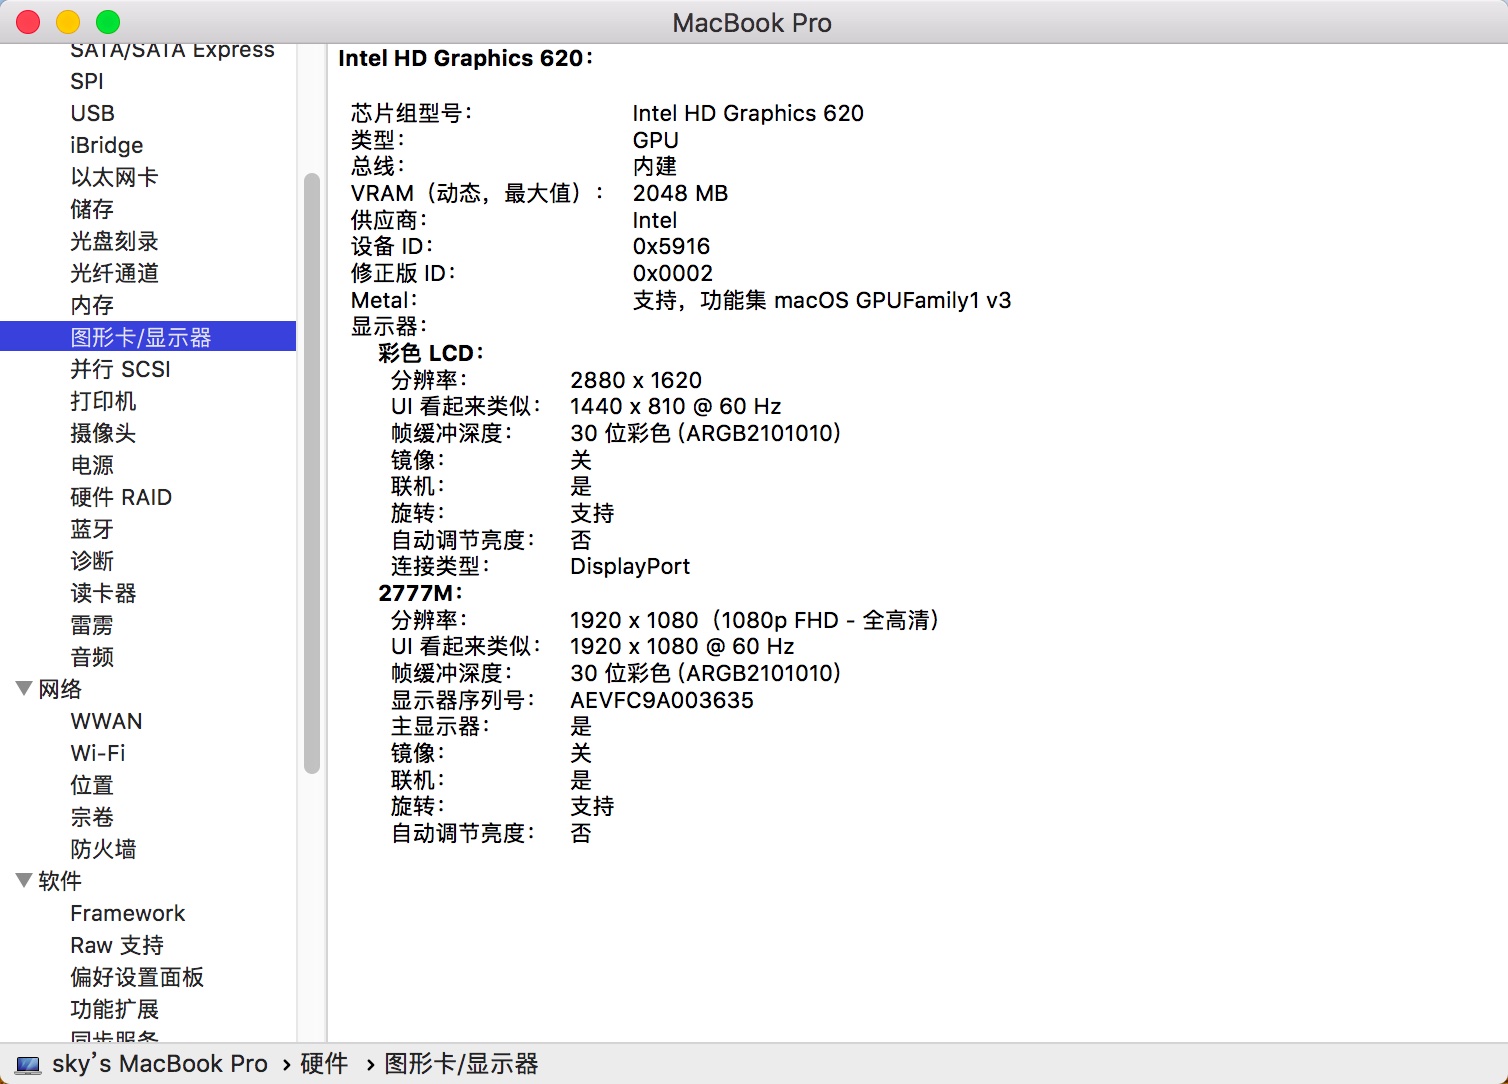Select 宗卷 under 网络
Screen dimensions: 1508x1084
[92, 817]
